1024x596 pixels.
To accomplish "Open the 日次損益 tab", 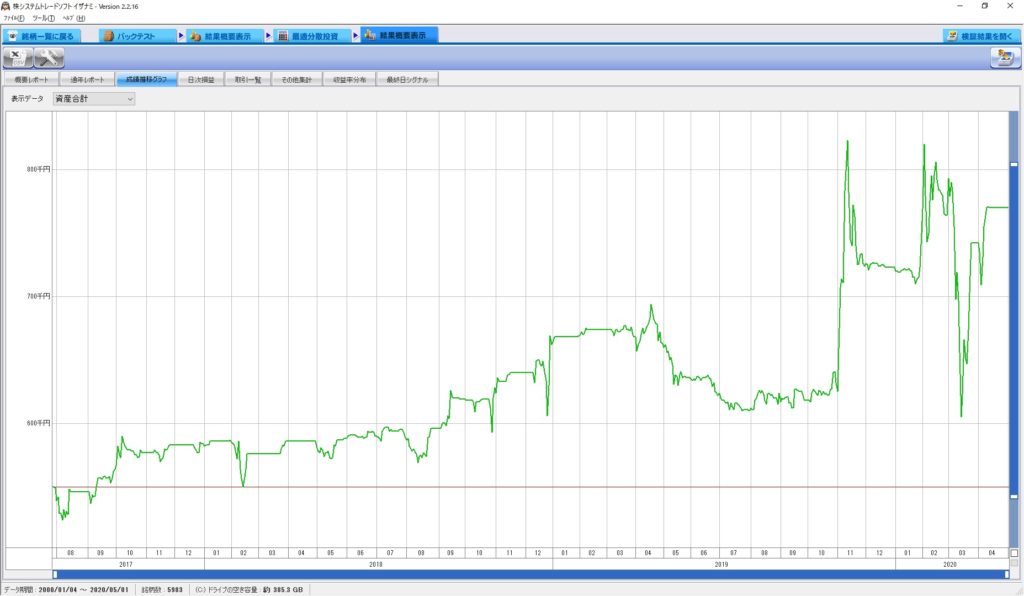I will click(x=201, y=79).
